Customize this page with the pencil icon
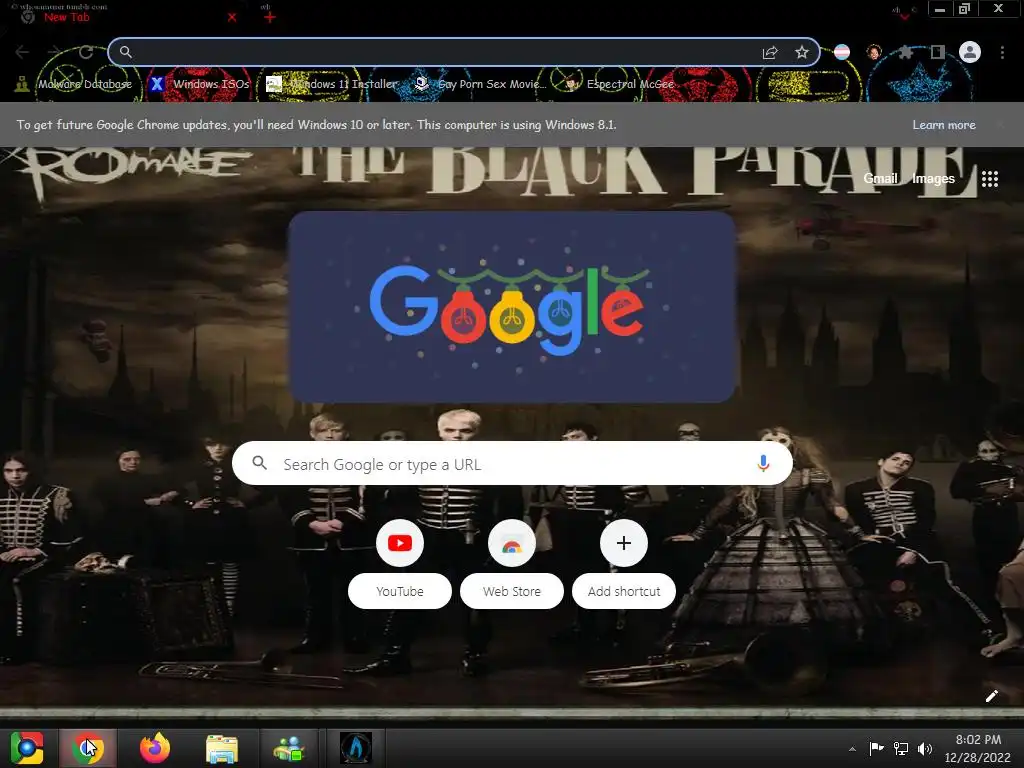This screenshot has width=1024, height=768. pos(991,696)
